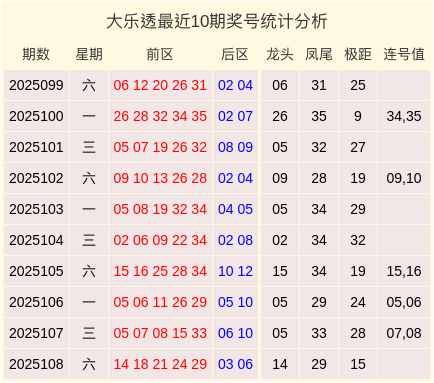Click 凤尾 value 31 in row 2025099

(319, 85)
